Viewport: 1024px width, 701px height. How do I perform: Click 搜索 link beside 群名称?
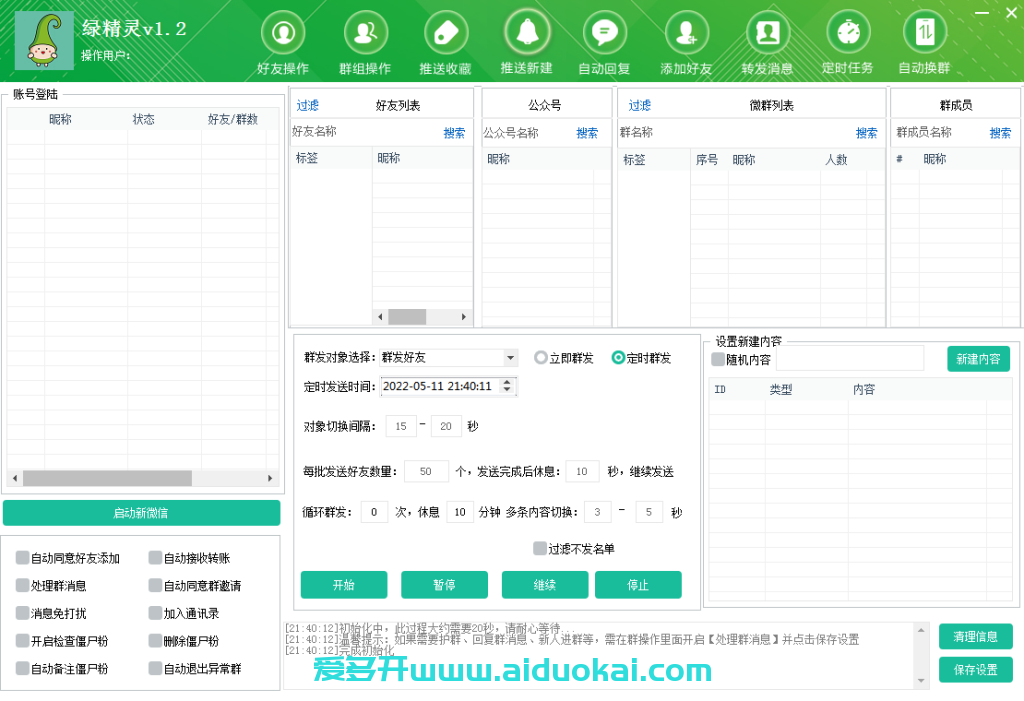click(x=867, y=133)
